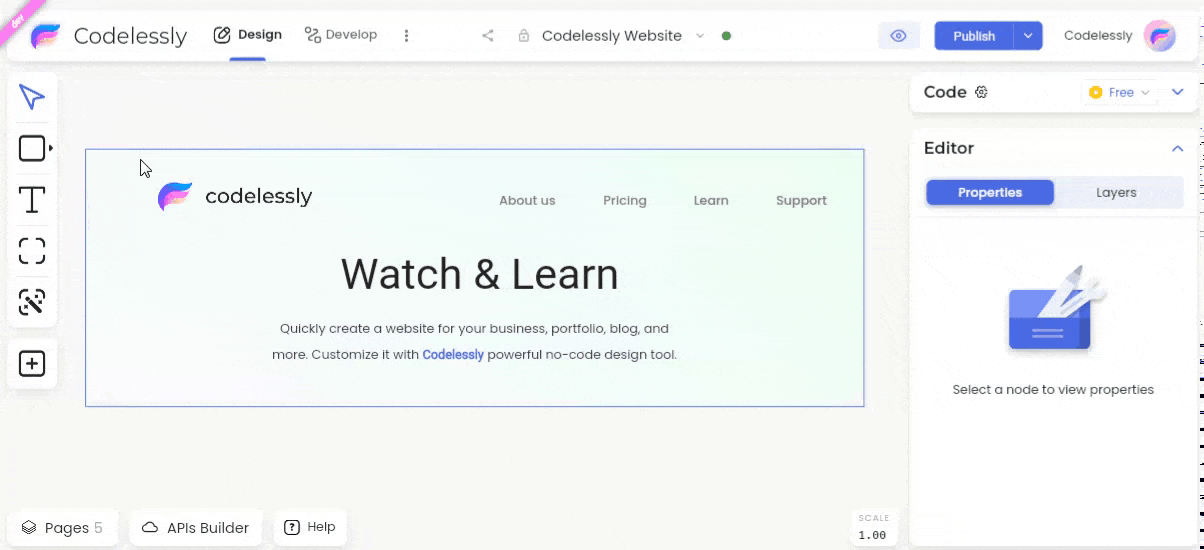Select the Text tool

32,200
